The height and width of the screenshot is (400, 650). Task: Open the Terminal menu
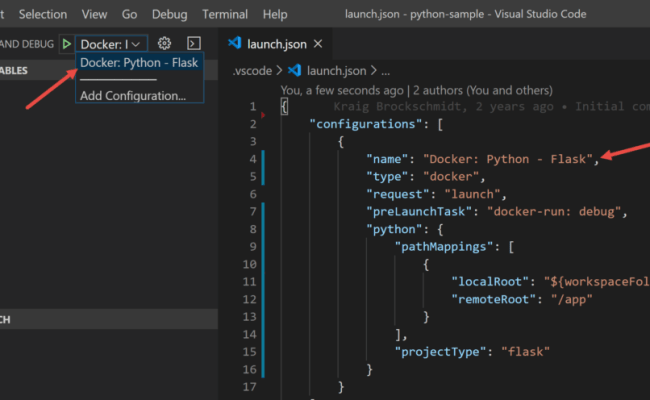[225, 15]
